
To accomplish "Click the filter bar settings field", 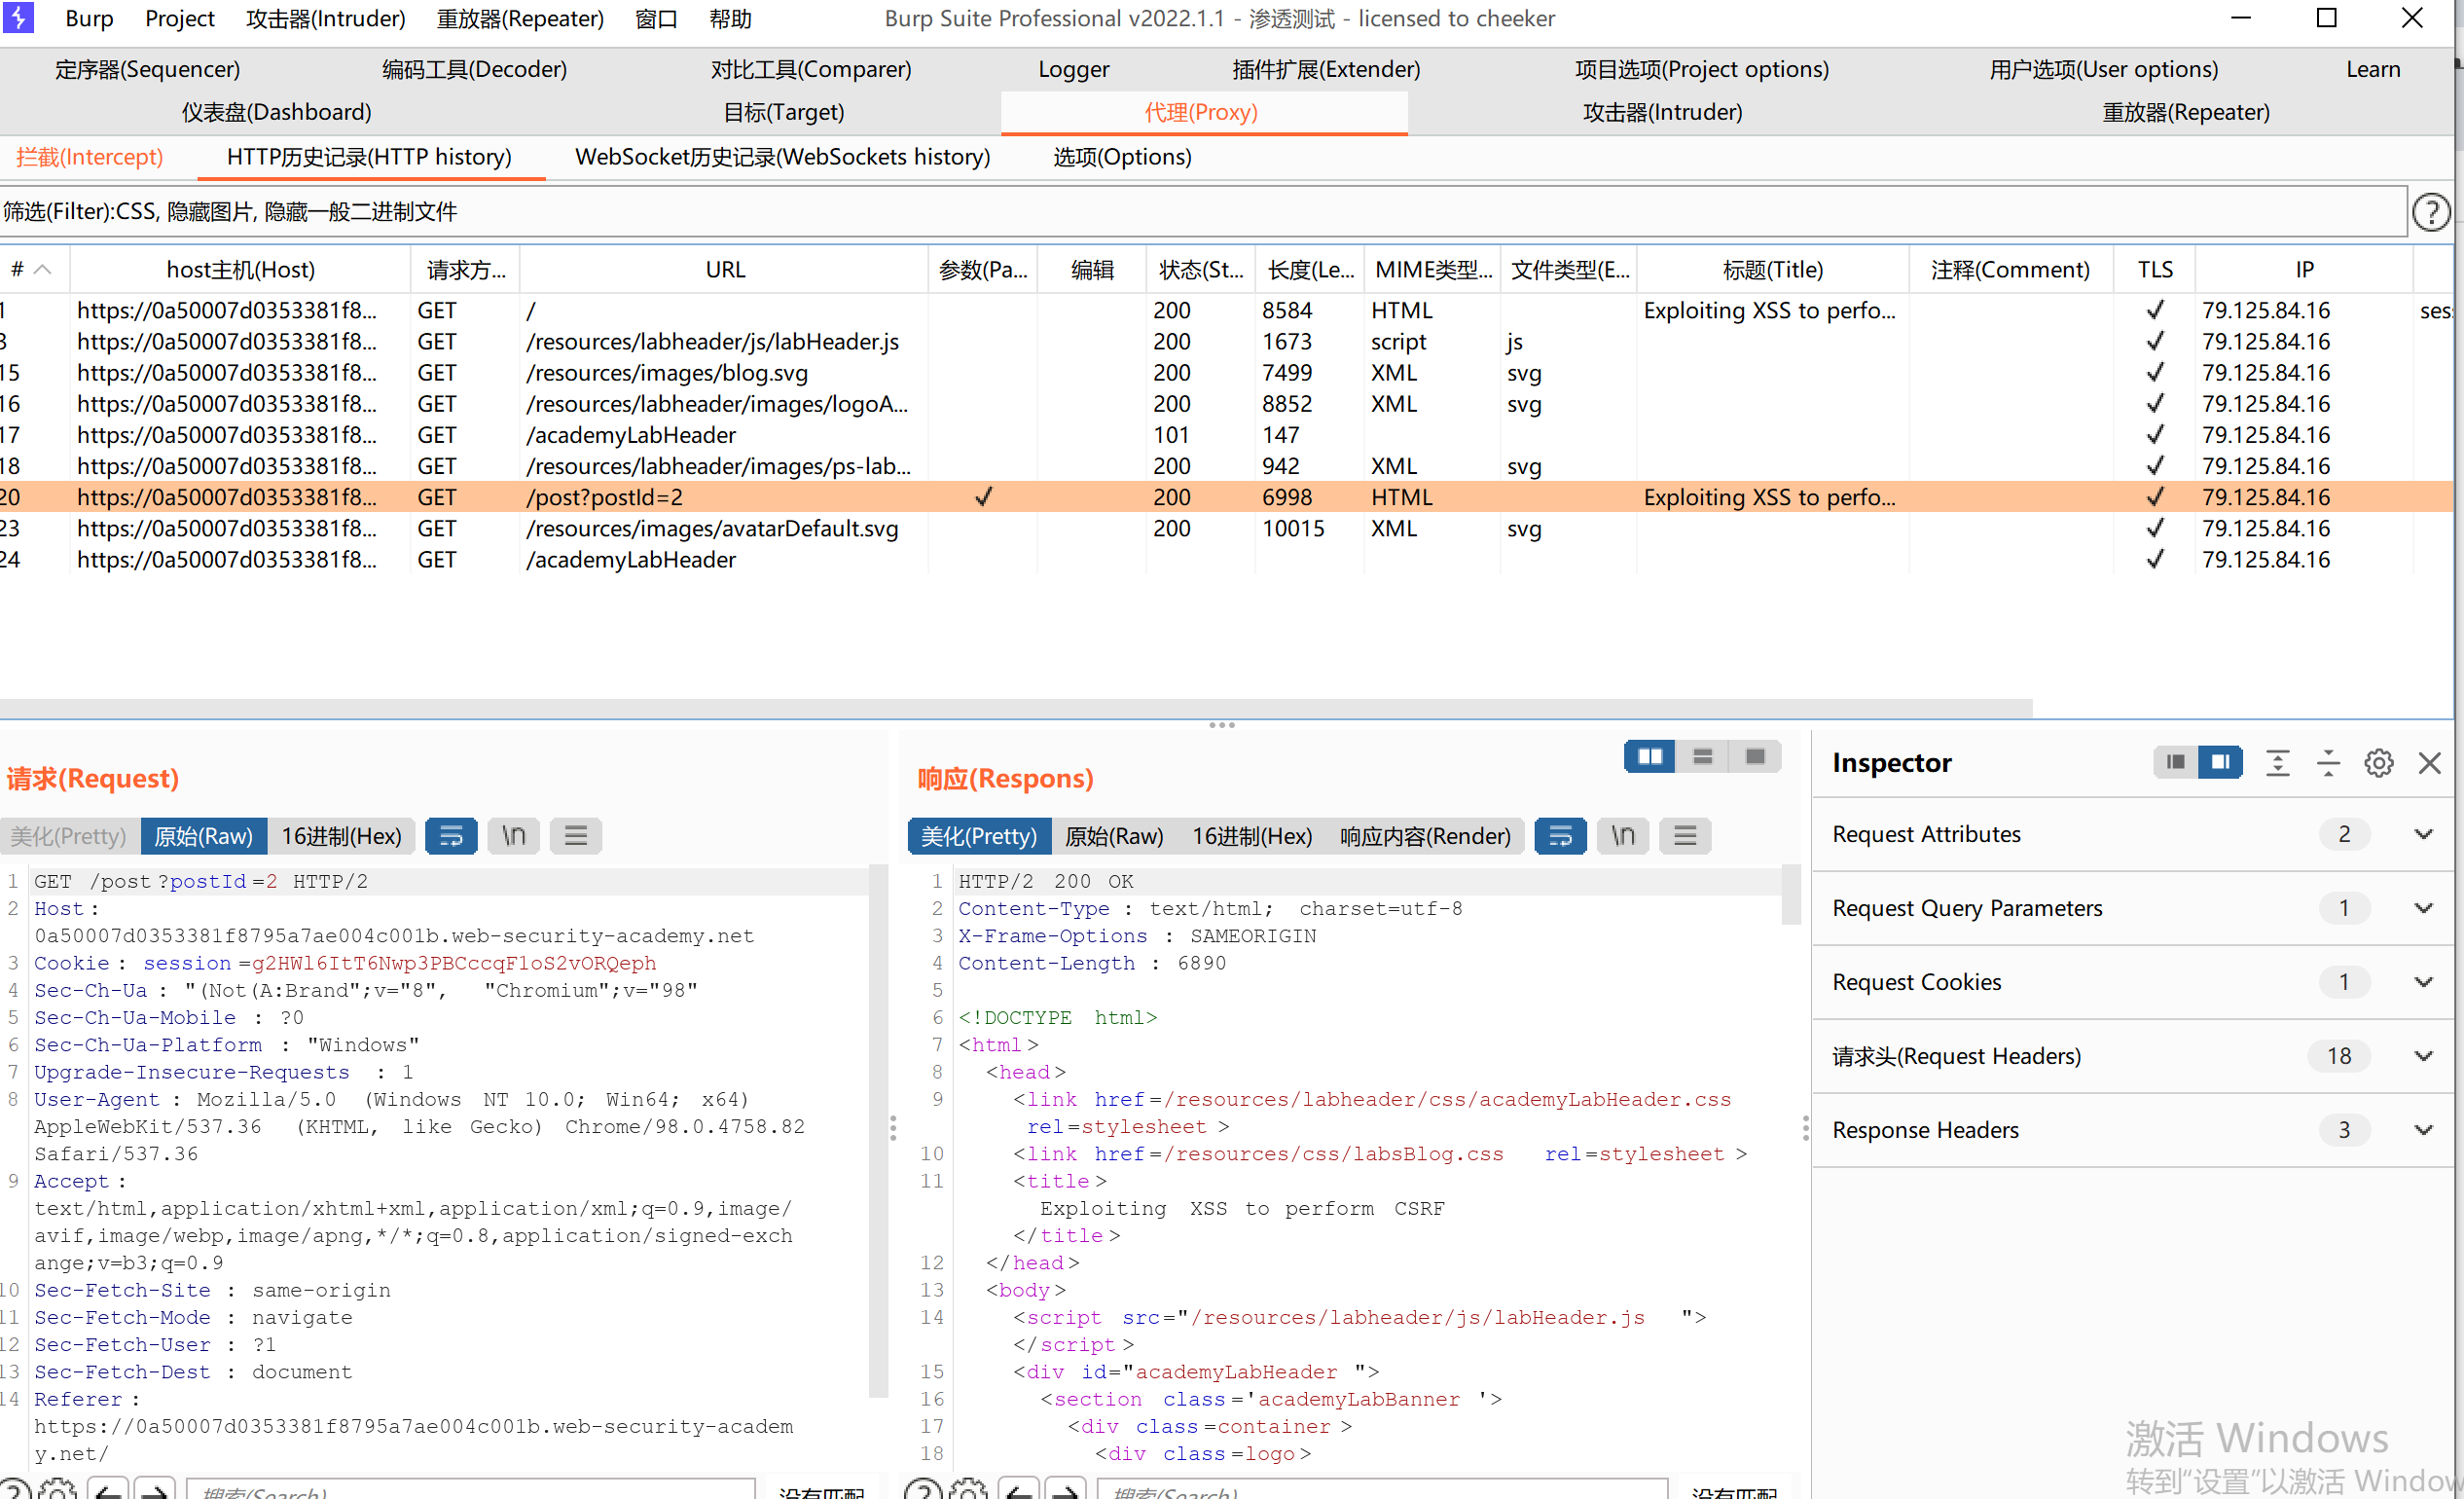I will pyautogui.click(x=1200, y=212).
